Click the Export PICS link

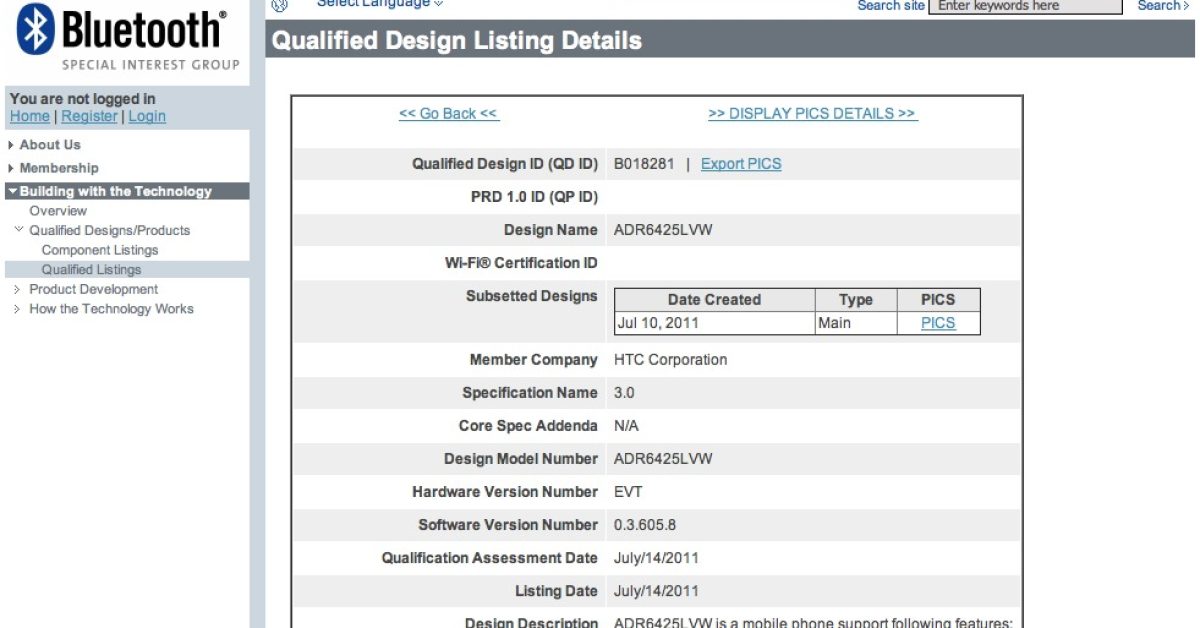click(x=741, y=164)
